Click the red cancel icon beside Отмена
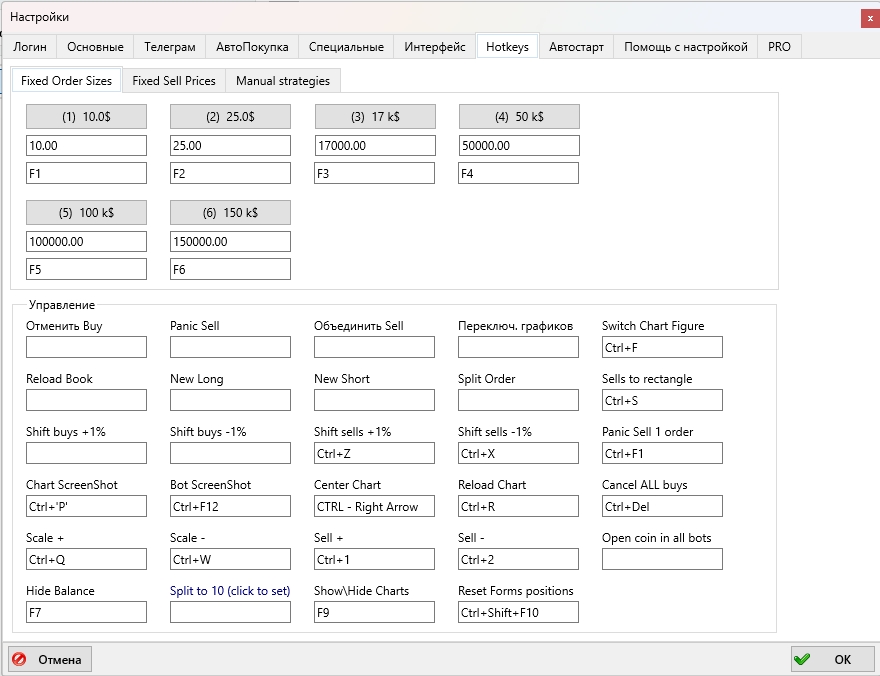The width and height of the screenshot is (880, 676). 21,659
